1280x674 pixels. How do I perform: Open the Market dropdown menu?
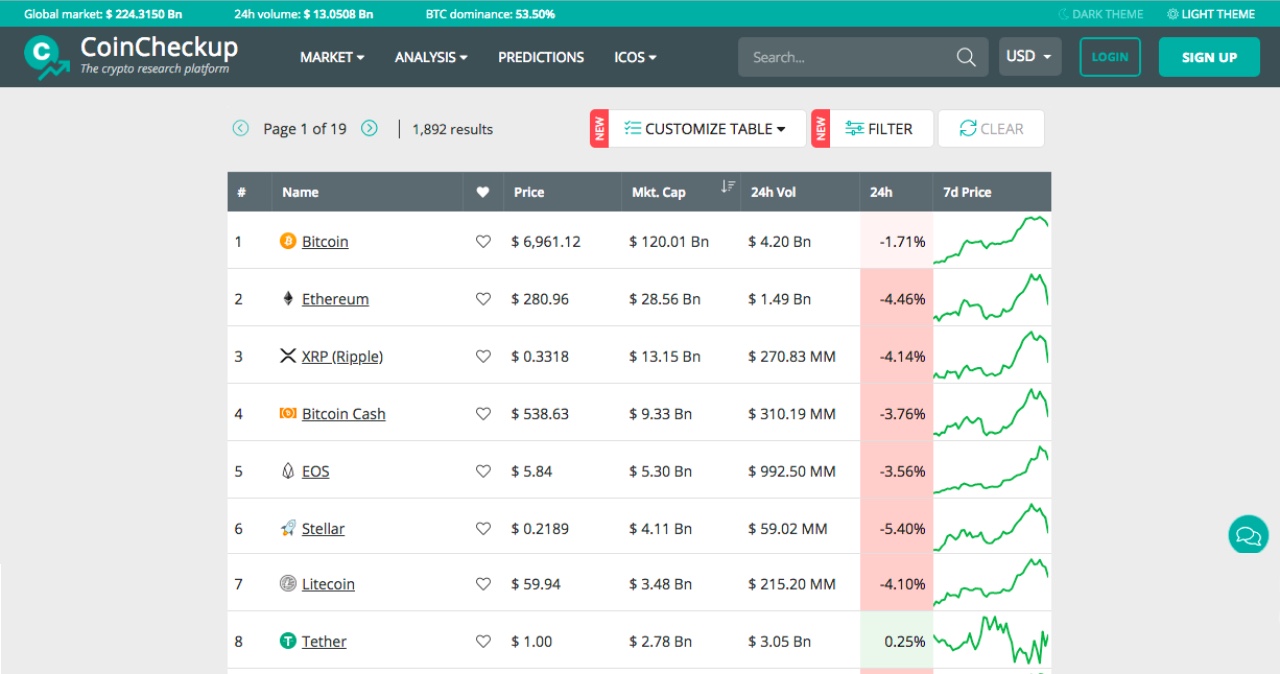pos(332,57)
